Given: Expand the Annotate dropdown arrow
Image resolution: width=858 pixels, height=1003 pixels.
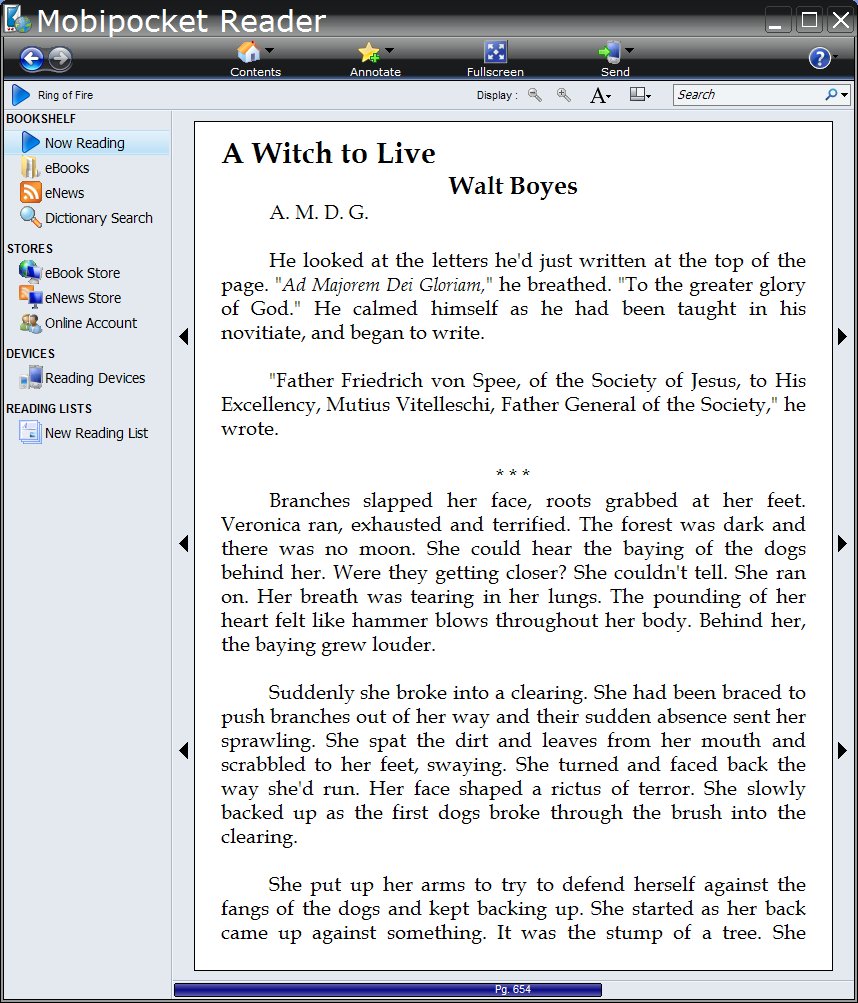Looking at the screenshot, I should pos(389,50).
